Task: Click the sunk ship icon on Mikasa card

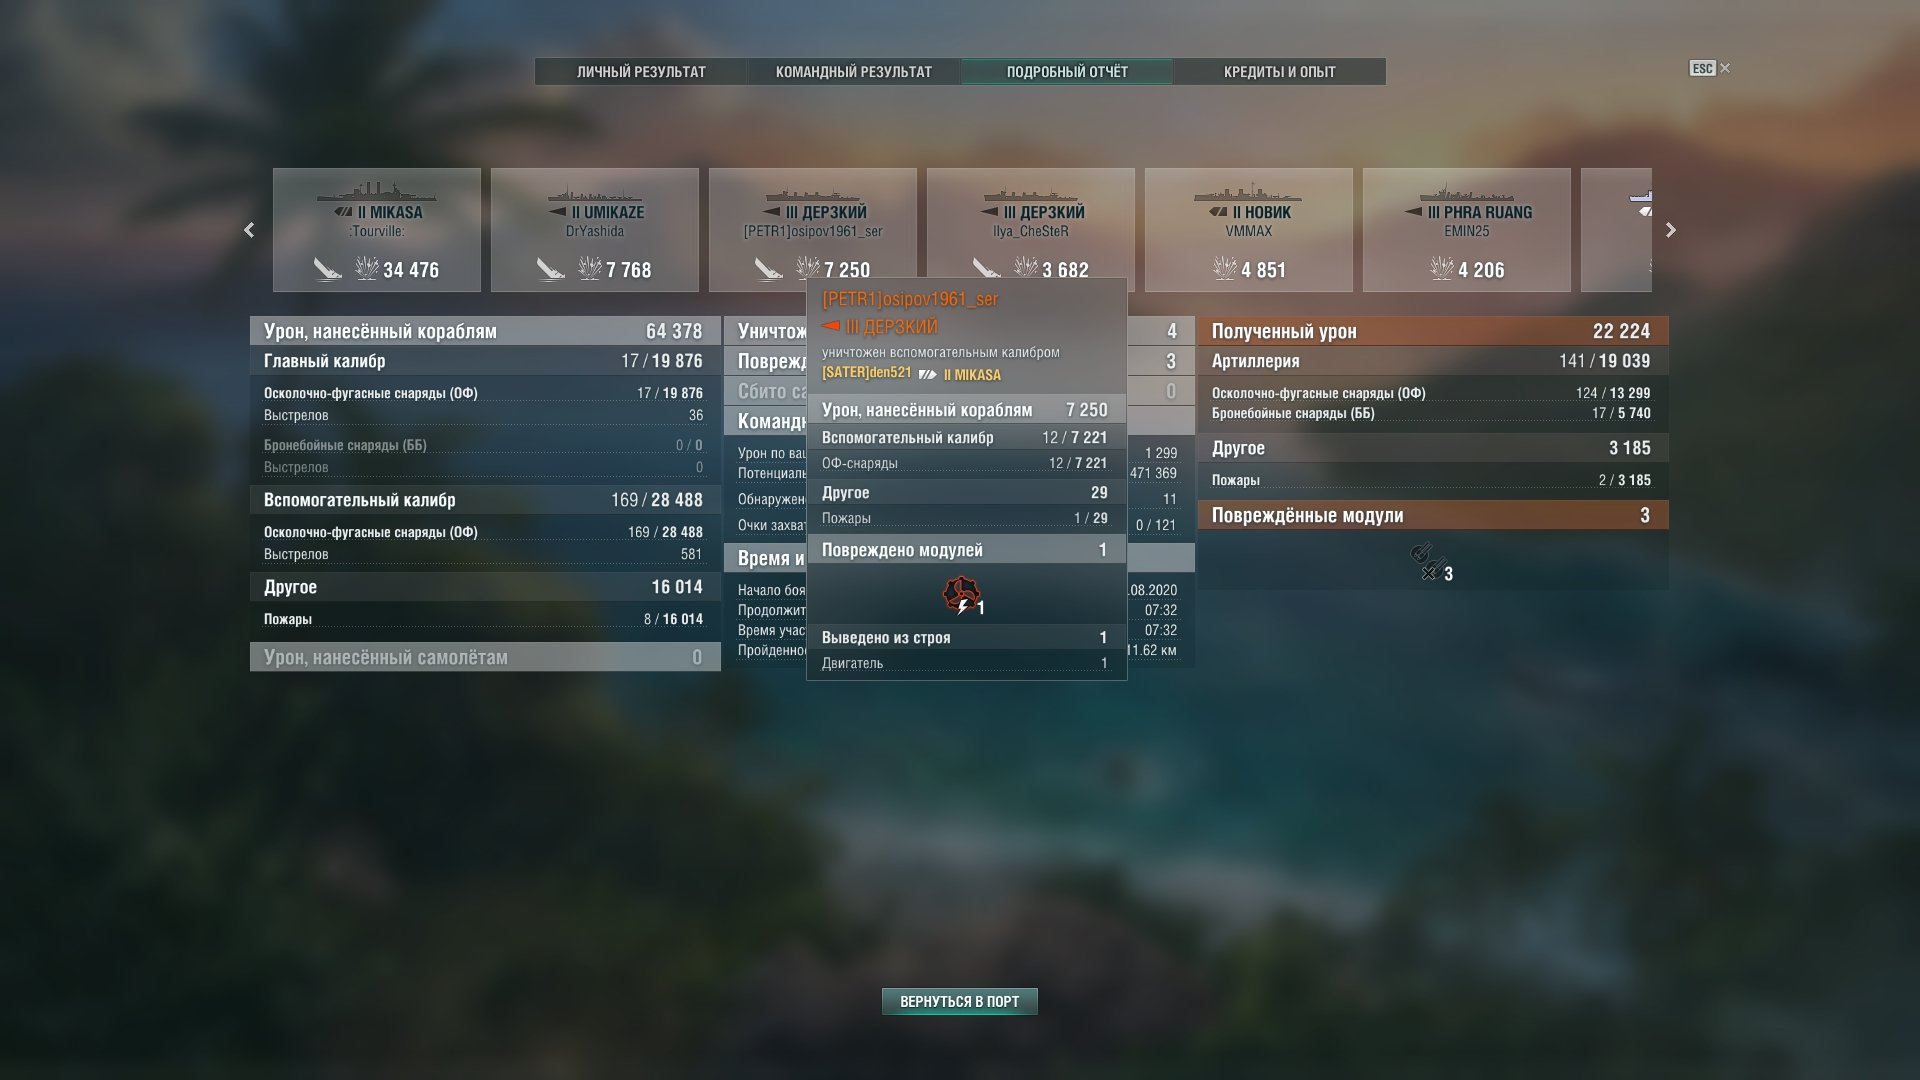Action: [x=328, y=269]
